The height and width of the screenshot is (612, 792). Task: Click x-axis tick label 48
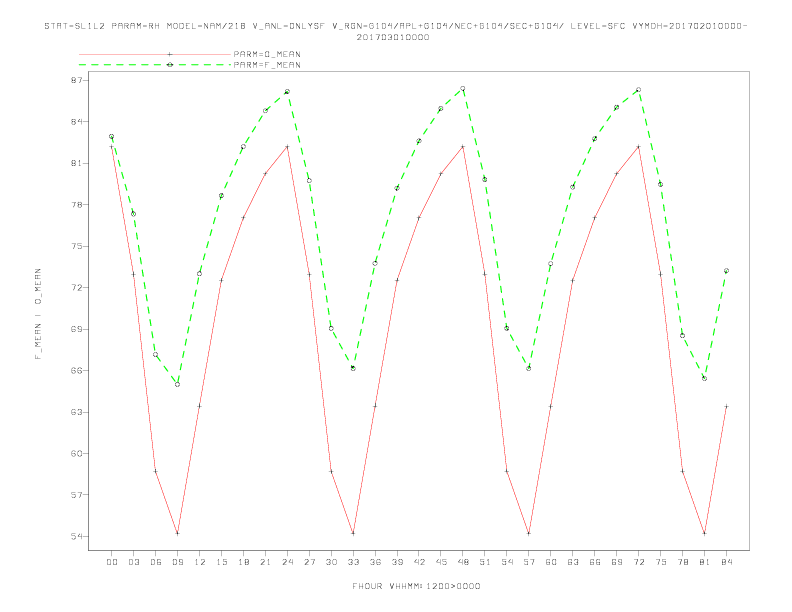pos(463,562)
